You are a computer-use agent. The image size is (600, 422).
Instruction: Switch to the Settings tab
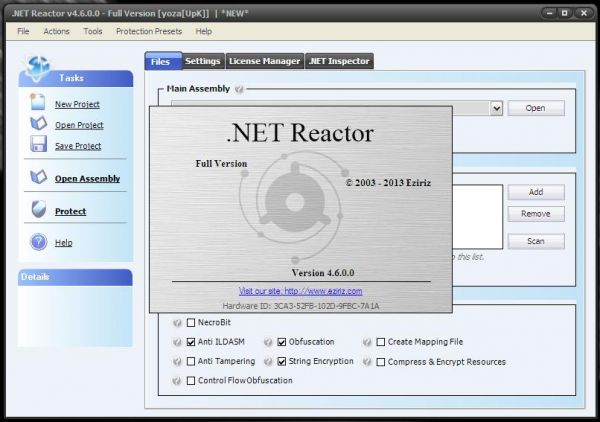tap(203, 61)
